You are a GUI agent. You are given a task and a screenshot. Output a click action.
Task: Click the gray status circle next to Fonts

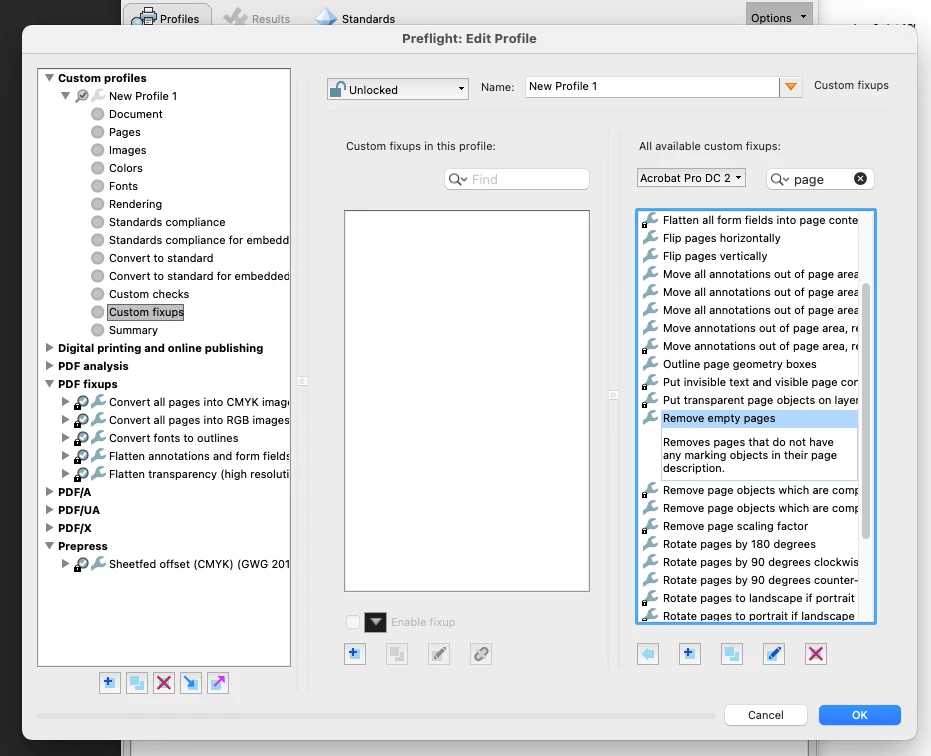pyautogui.click(x=97, y=186)
